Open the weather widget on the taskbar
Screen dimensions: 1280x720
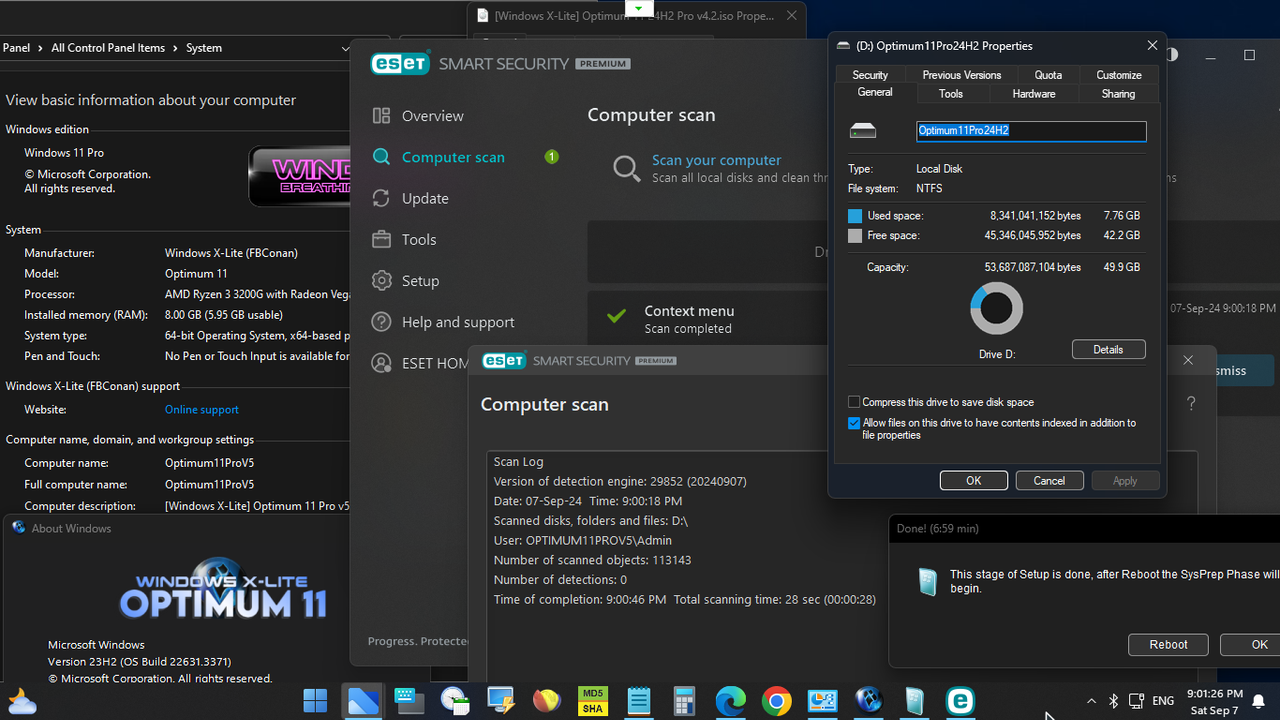point(22,701)
